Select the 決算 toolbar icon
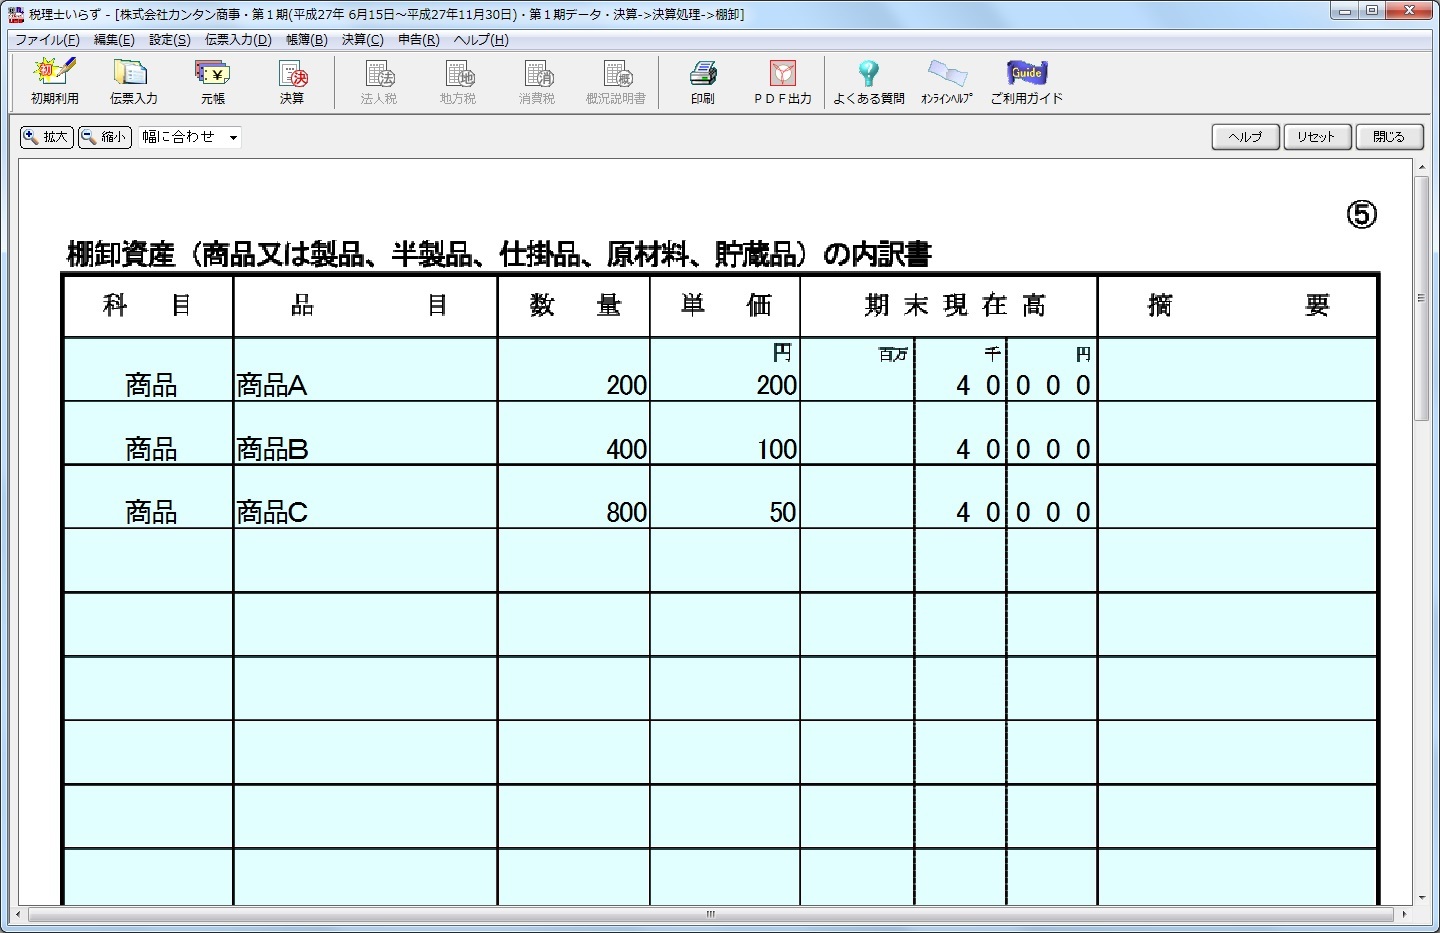 291,81
